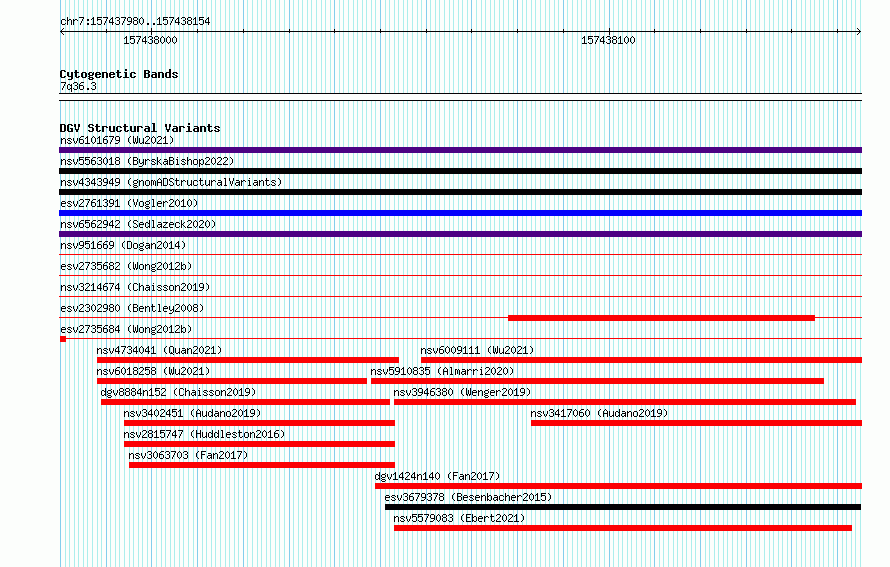The width and height of the screenshot is (890, 567).
Task: Click the left arrow of the ruler
Action: (x=62, y=32)
